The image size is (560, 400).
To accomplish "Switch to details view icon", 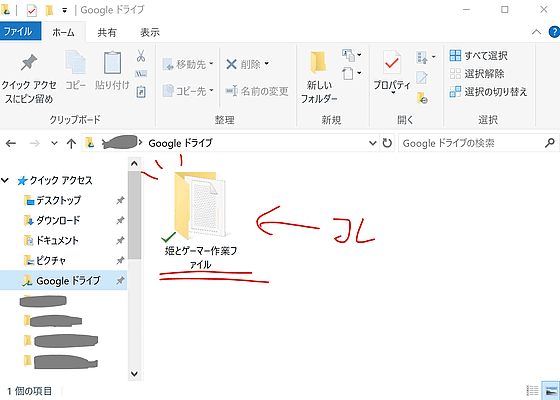I will tap(532, 390).
